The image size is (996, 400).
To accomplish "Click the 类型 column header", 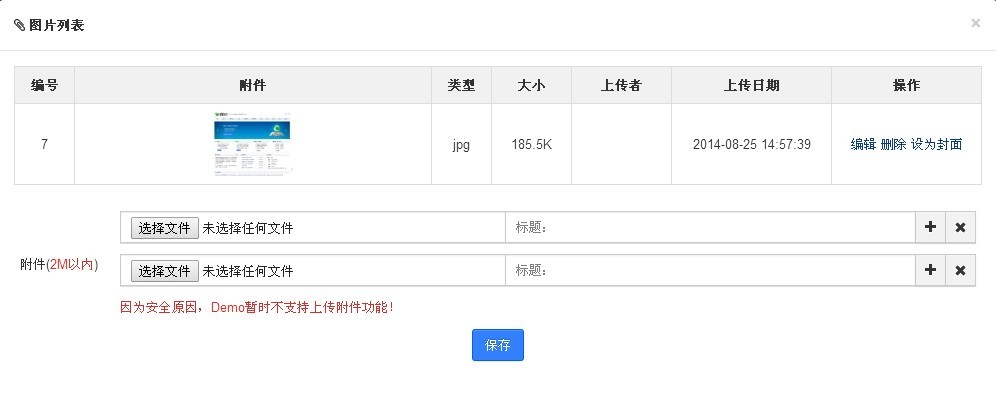I will tap(461, 85).
